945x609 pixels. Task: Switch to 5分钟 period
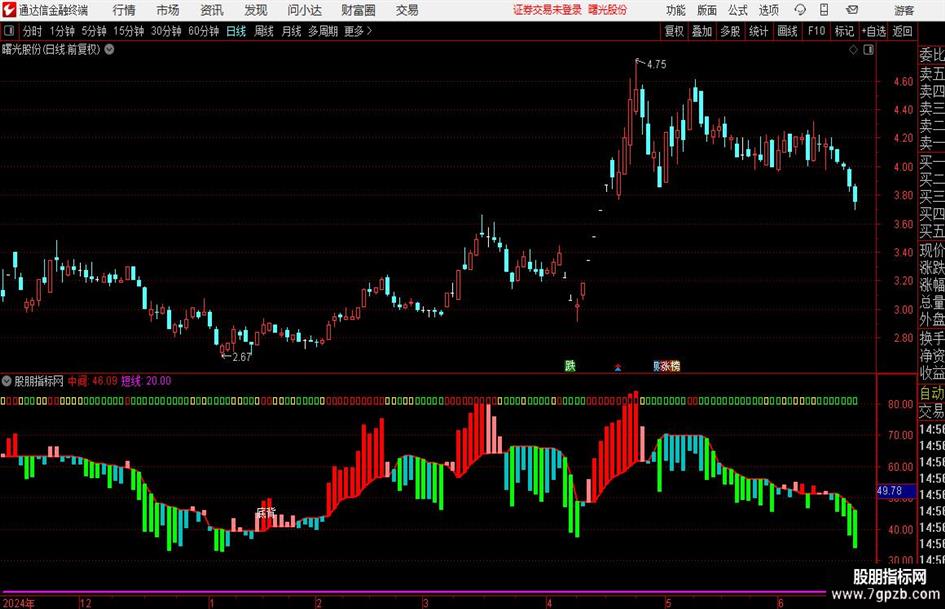pos(94,31)
